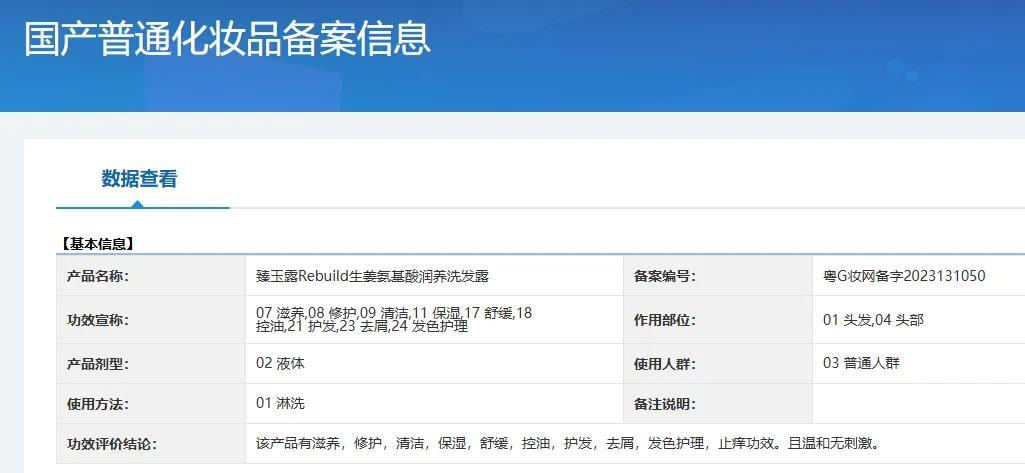Open the 数据查看 tab
This screenshot has width=1025, height=473.
tap(139, 179)
